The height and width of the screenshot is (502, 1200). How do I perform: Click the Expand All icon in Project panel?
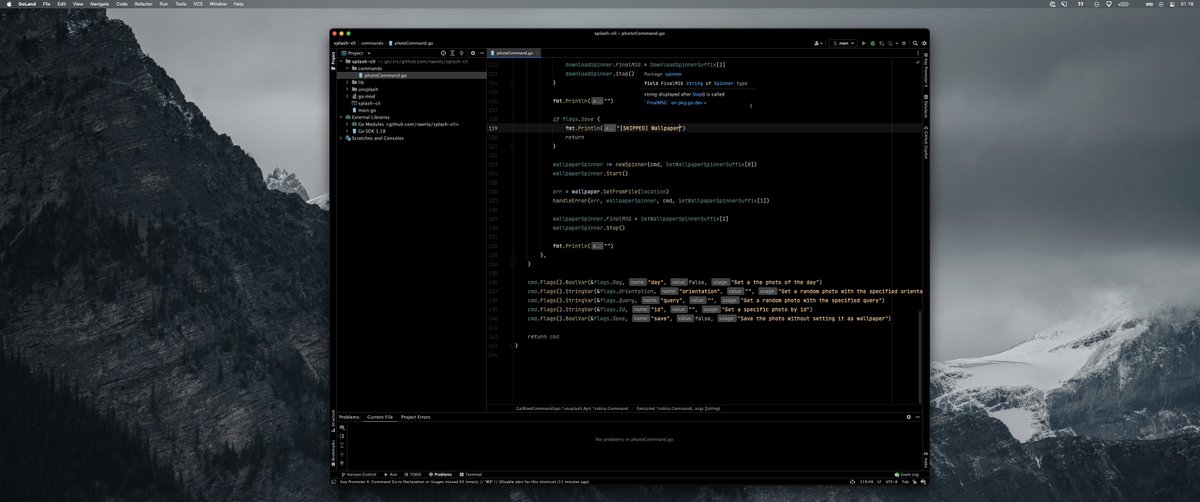[x=452, y=53]
